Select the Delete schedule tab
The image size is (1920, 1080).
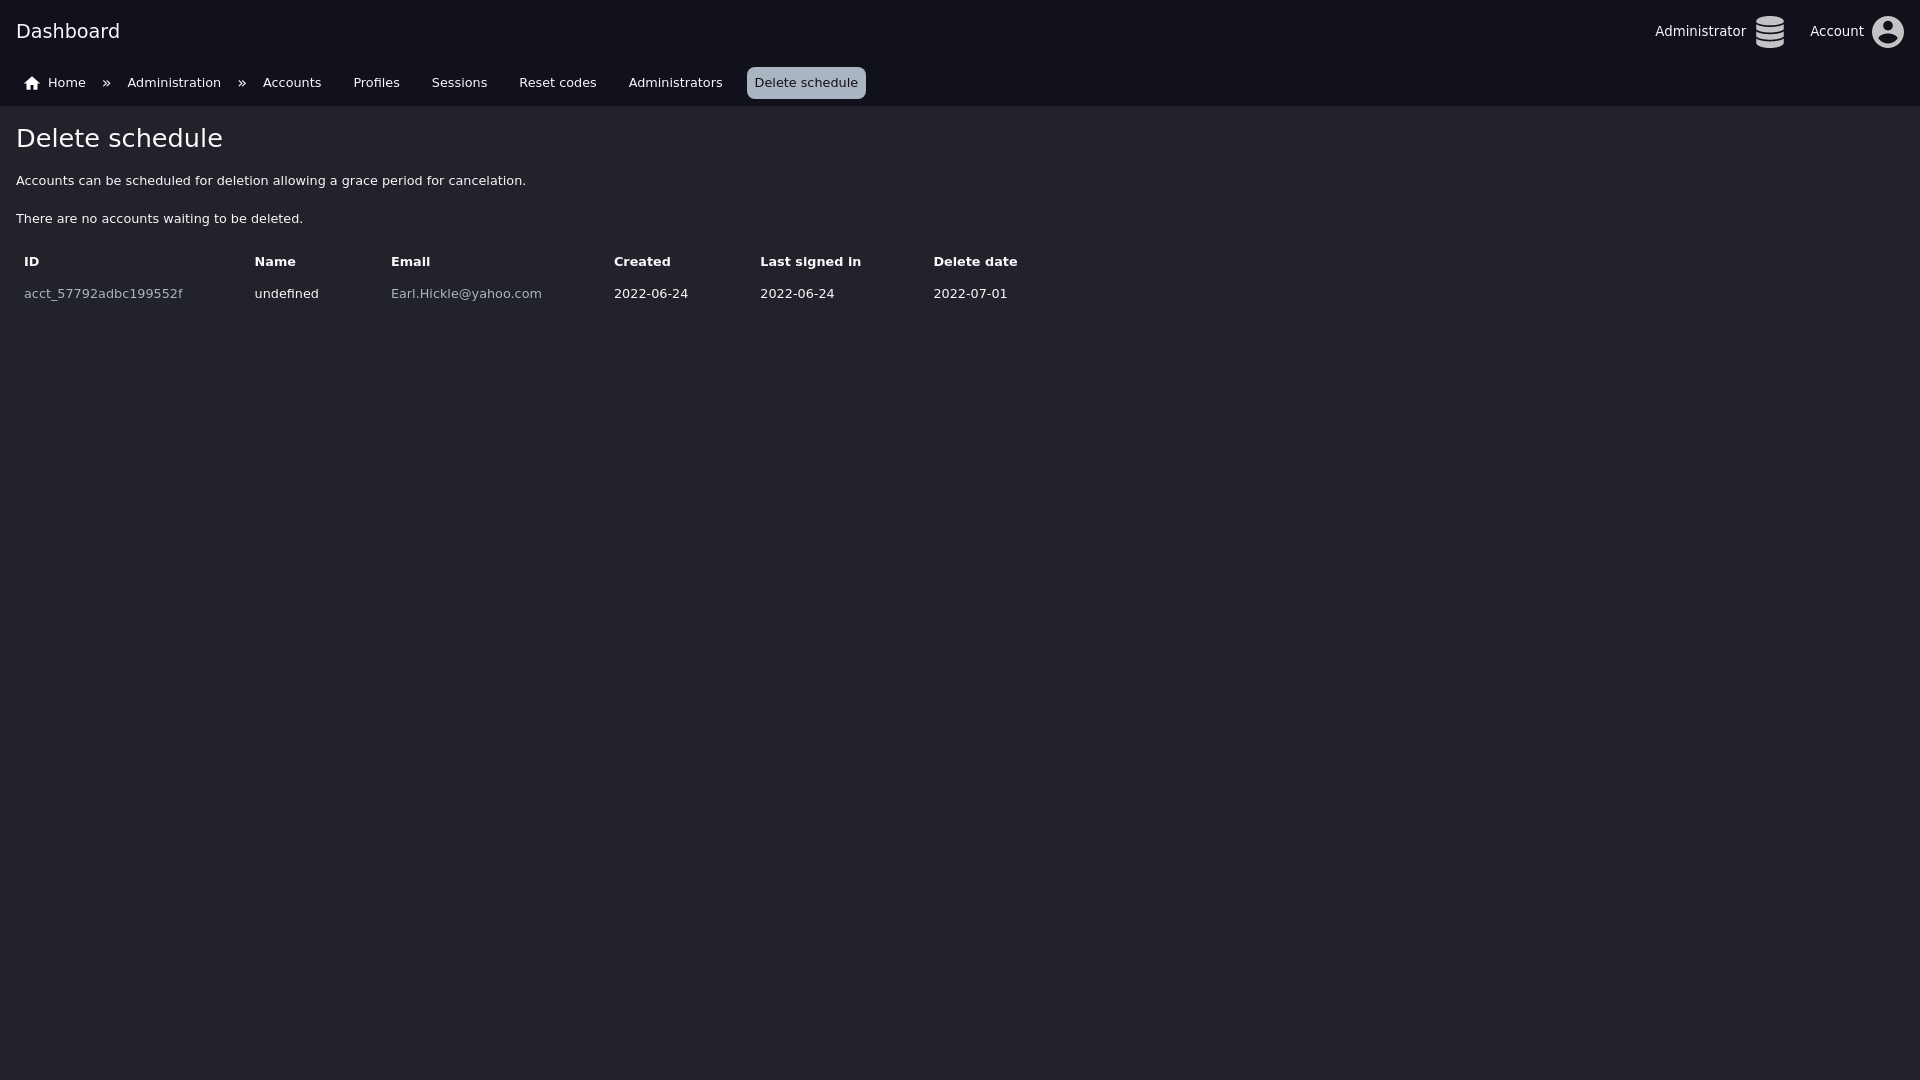pos(806,83)
